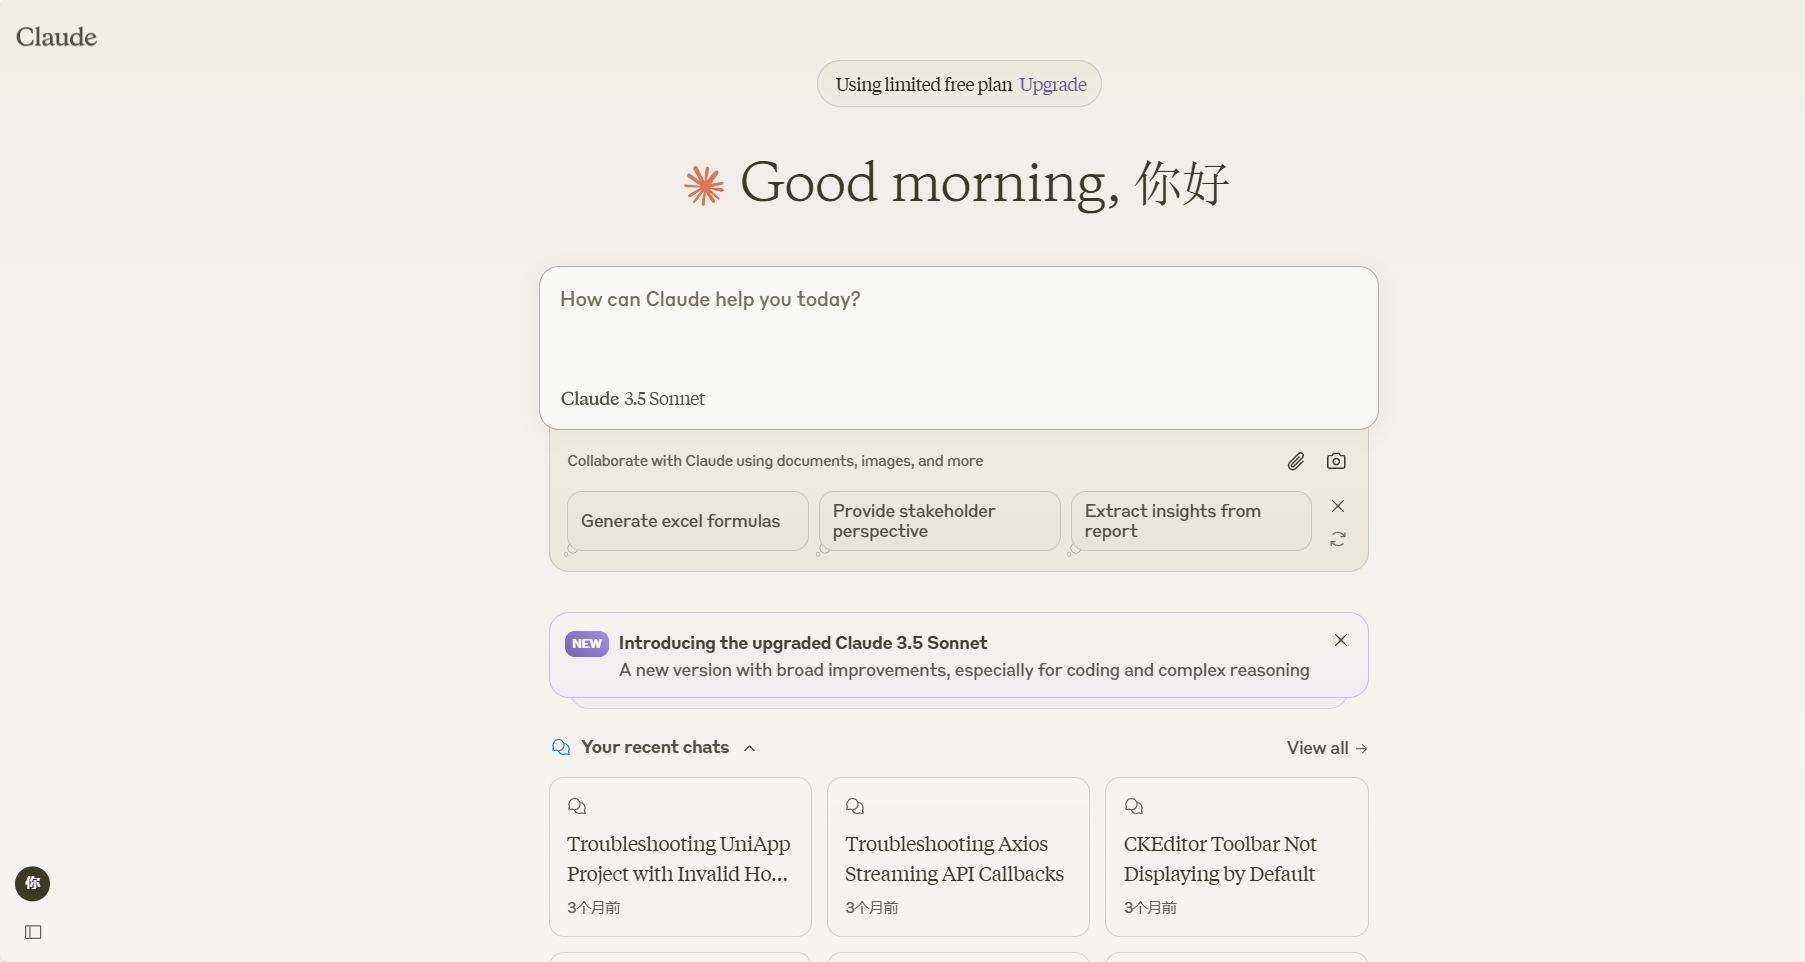Viewport: 1805px width, 962px height.
Task: Dismiss the suggestion prompts with the X
Action: point(1338,506)
